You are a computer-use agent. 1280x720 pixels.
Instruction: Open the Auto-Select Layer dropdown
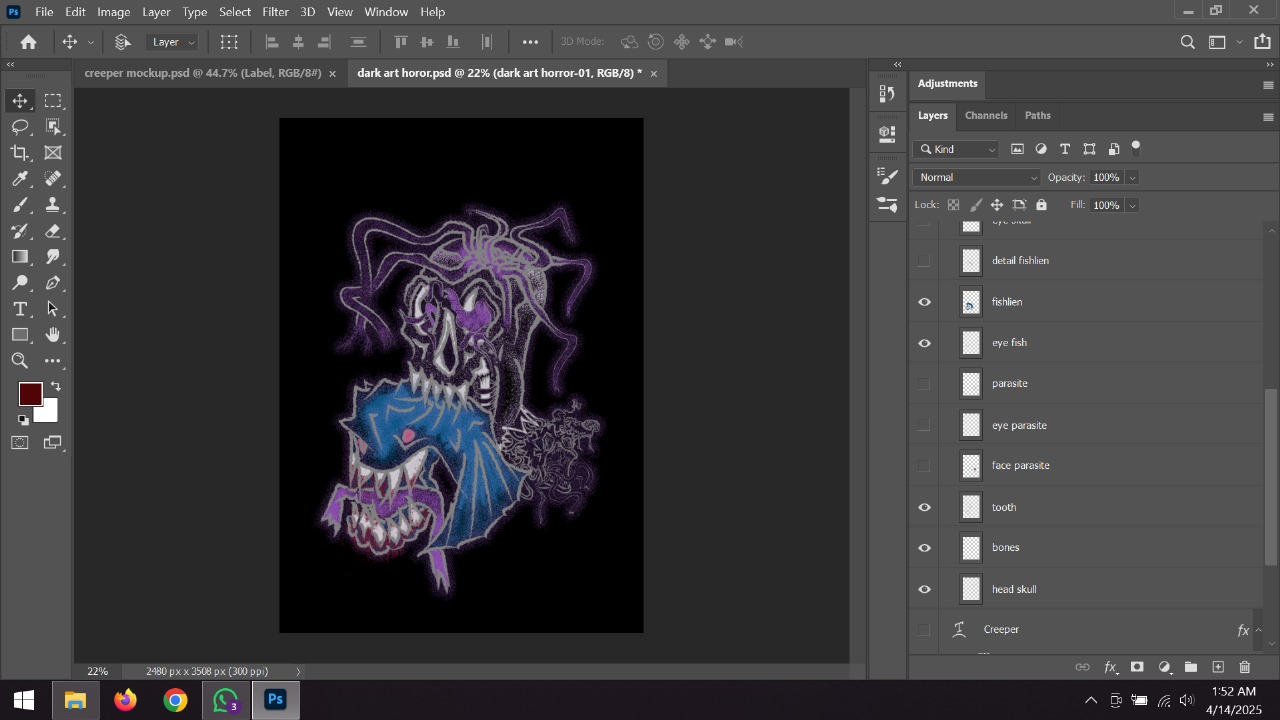coord(173,42)
